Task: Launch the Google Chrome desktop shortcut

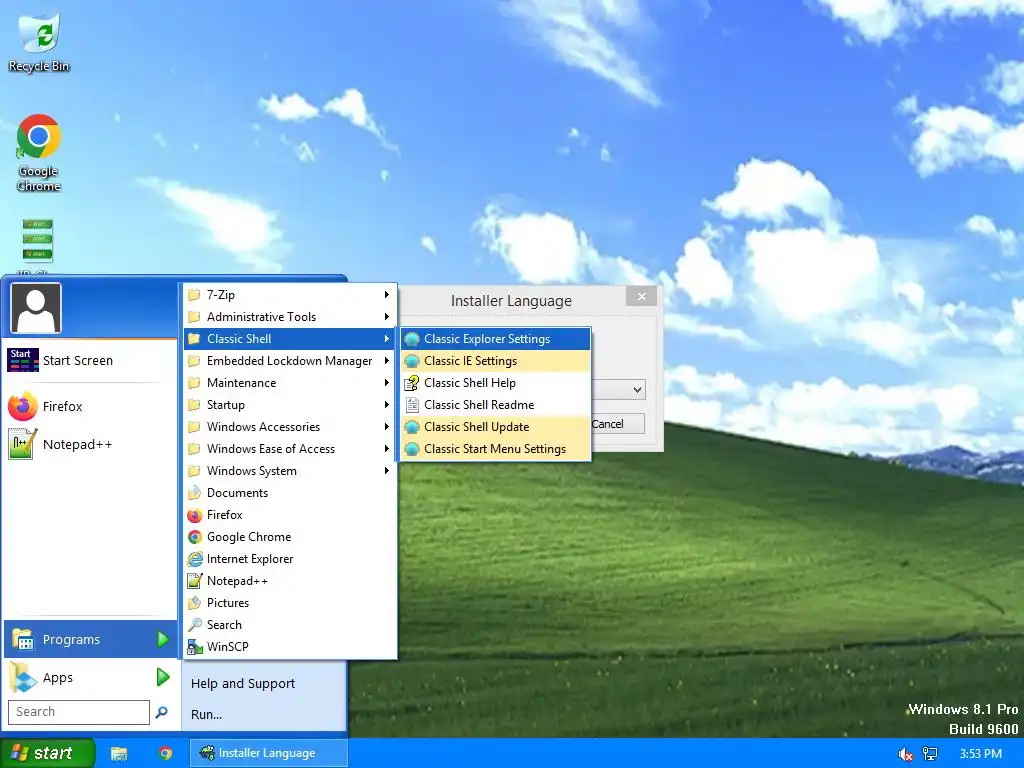Action: (39, 153)
